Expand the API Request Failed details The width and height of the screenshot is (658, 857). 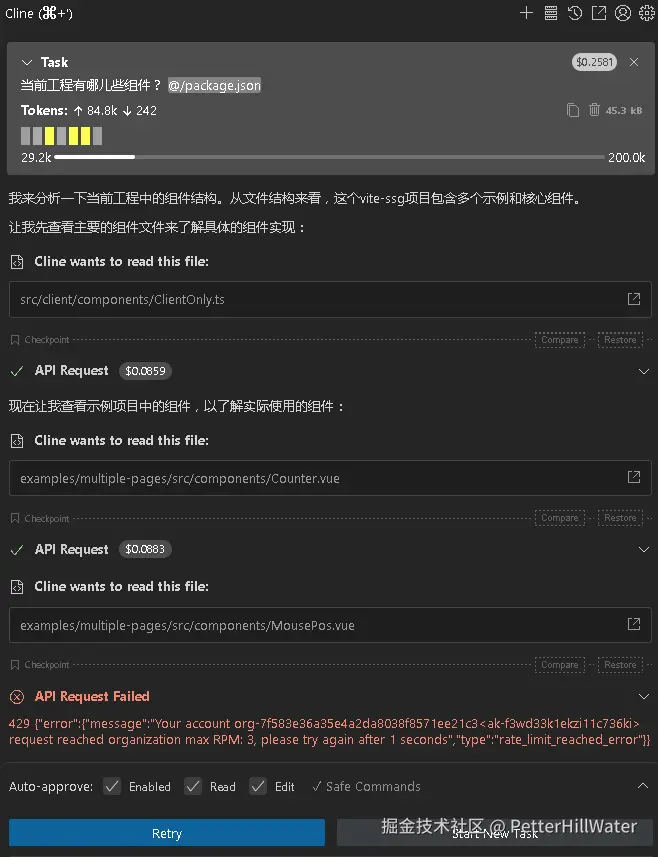(x=644, y=696)
